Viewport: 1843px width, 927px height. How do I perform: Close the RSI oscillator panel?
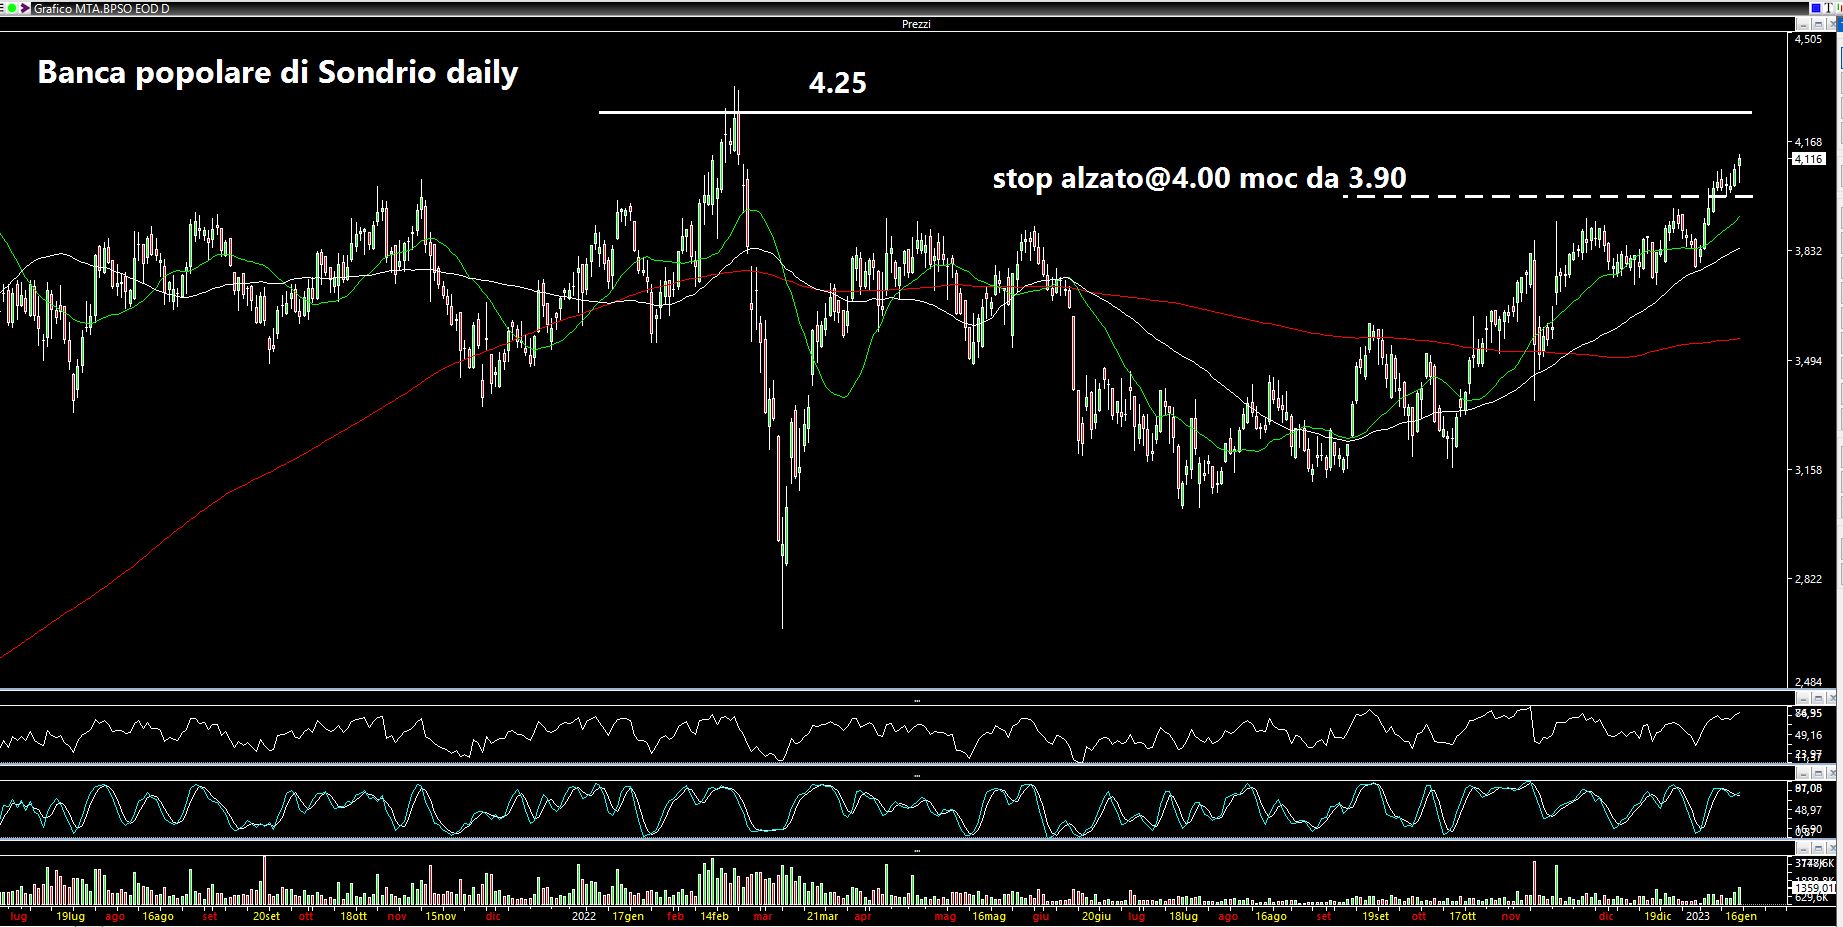1832,698
